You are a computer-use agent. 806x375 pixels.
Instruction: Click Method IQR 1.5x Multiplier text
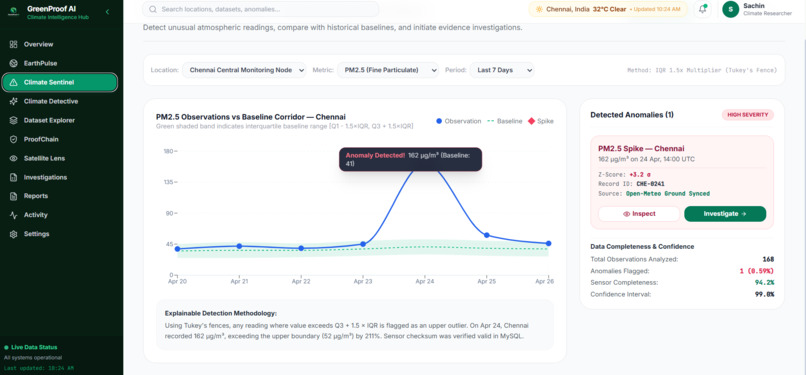coord(702,70)
